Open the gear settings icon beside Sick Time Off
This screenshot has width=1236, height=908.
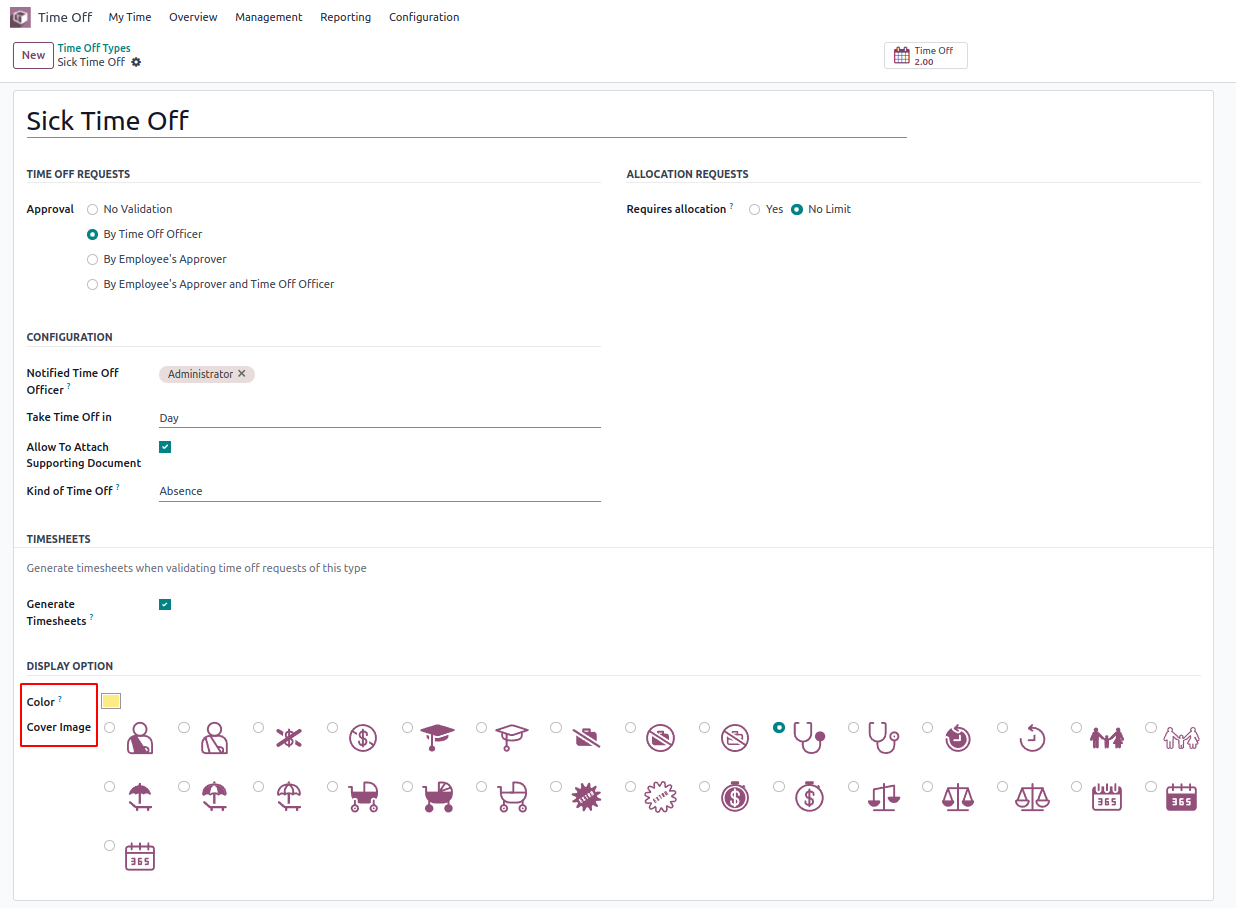(136, 62)
